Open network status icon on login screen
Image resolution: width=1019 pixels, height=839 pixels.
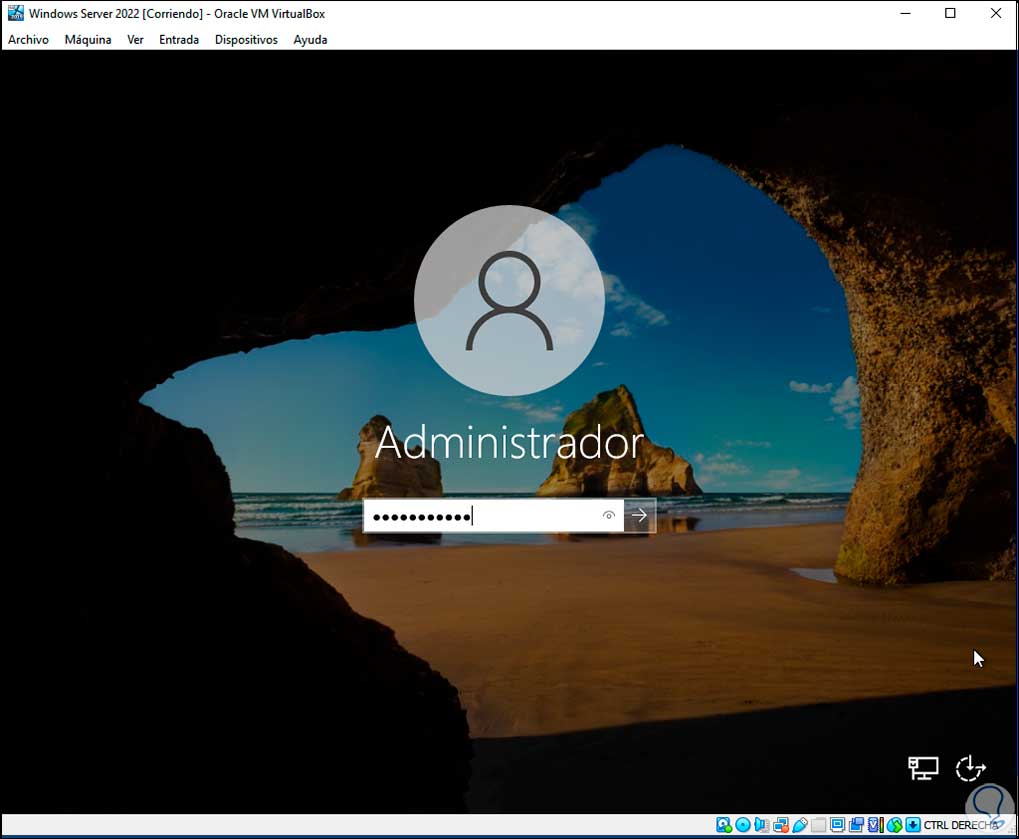923,768
